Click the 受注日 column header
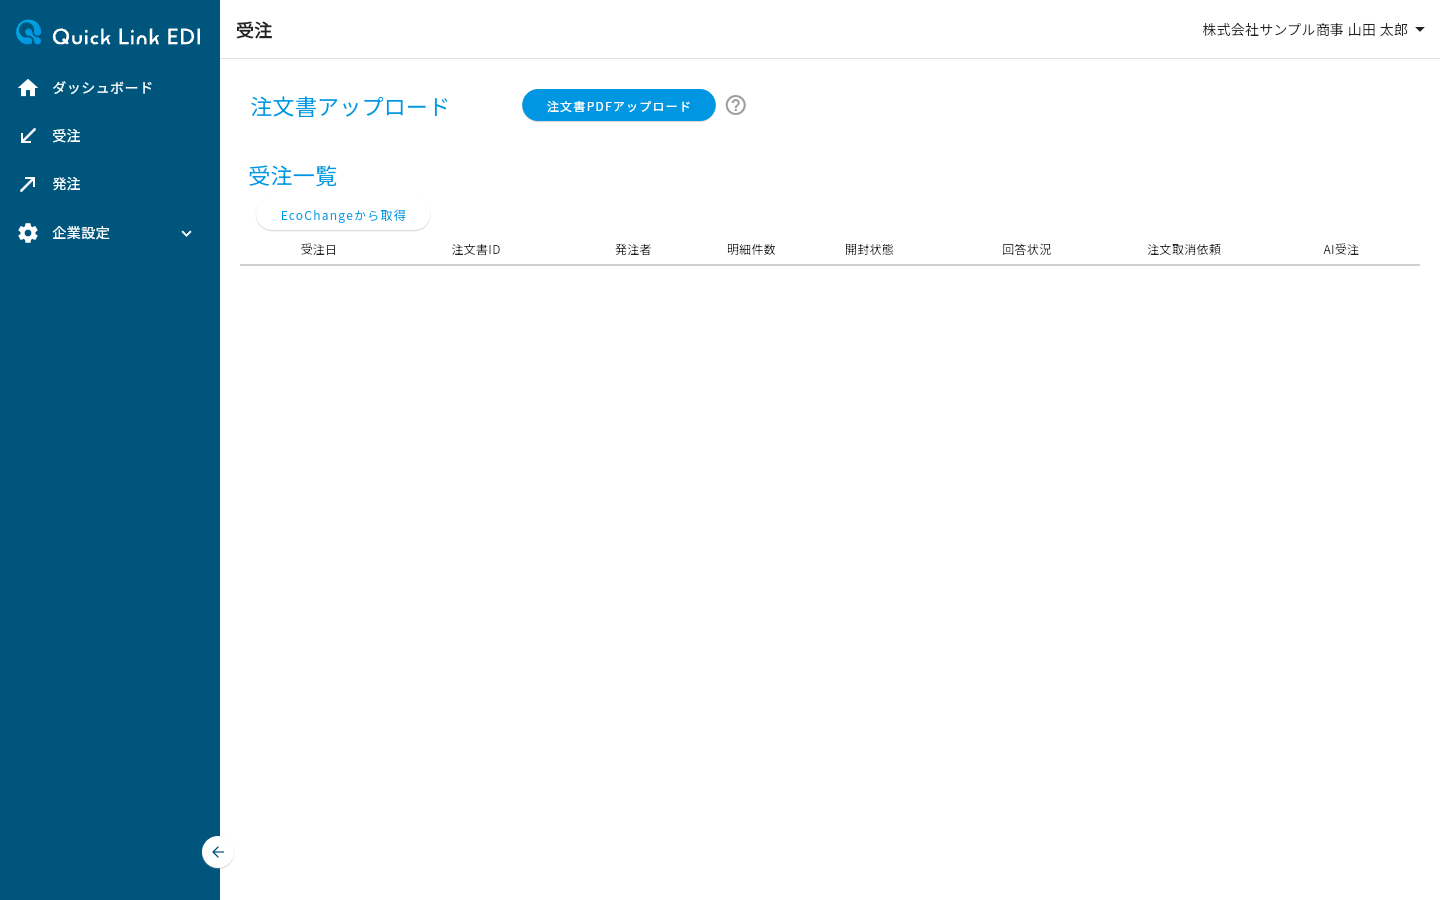This screenshot has height=900, width=1440. 319,250
